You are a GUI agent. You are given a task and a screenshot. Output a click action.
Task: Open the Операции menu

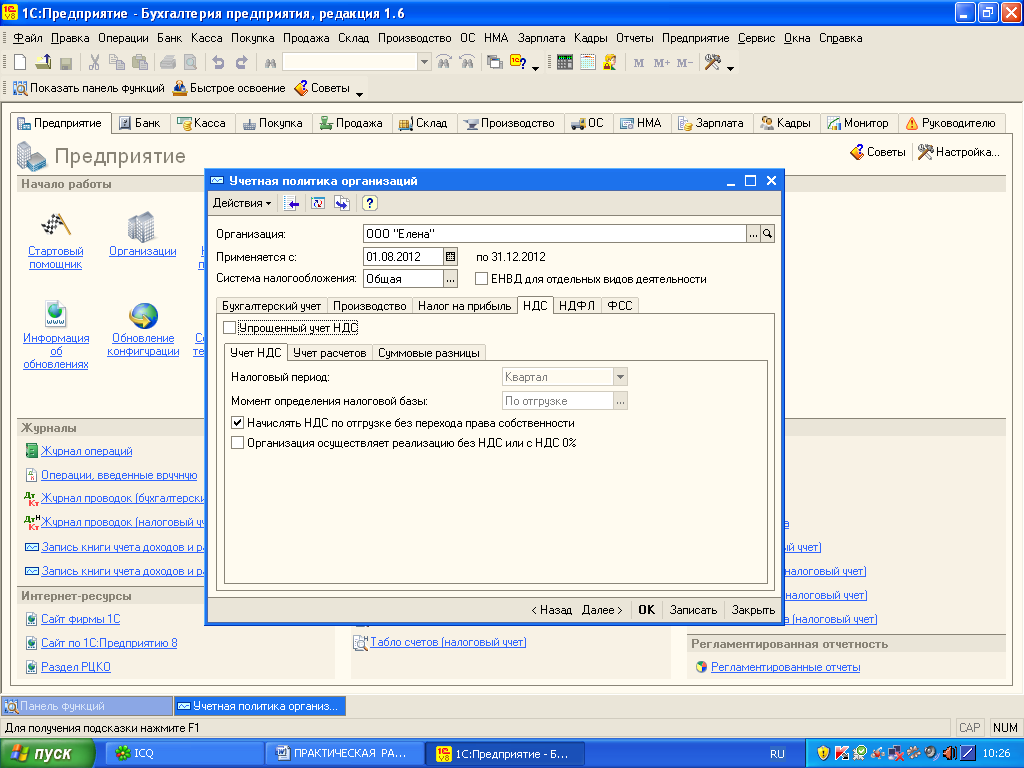[x=123, y=38]
